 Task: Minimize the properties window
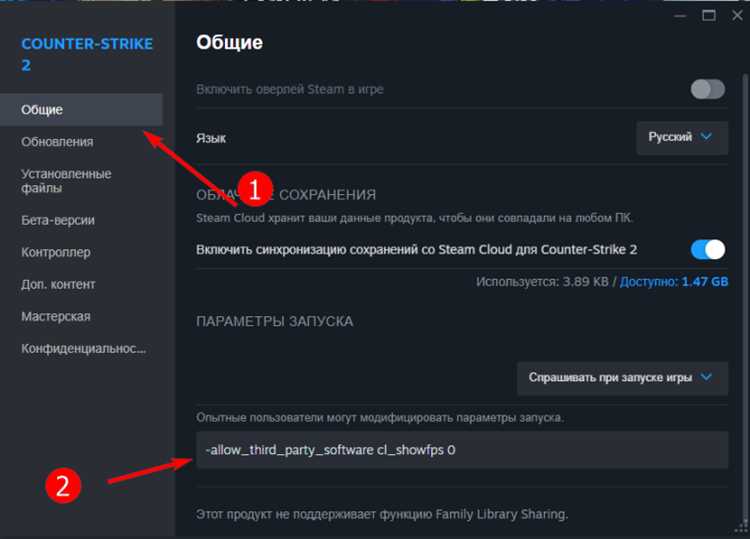coord(680,16)
